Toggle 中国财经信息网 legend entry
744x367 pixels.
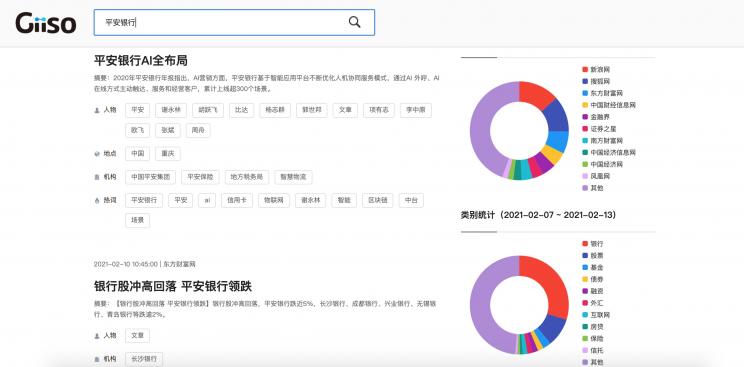pos(609,105)
